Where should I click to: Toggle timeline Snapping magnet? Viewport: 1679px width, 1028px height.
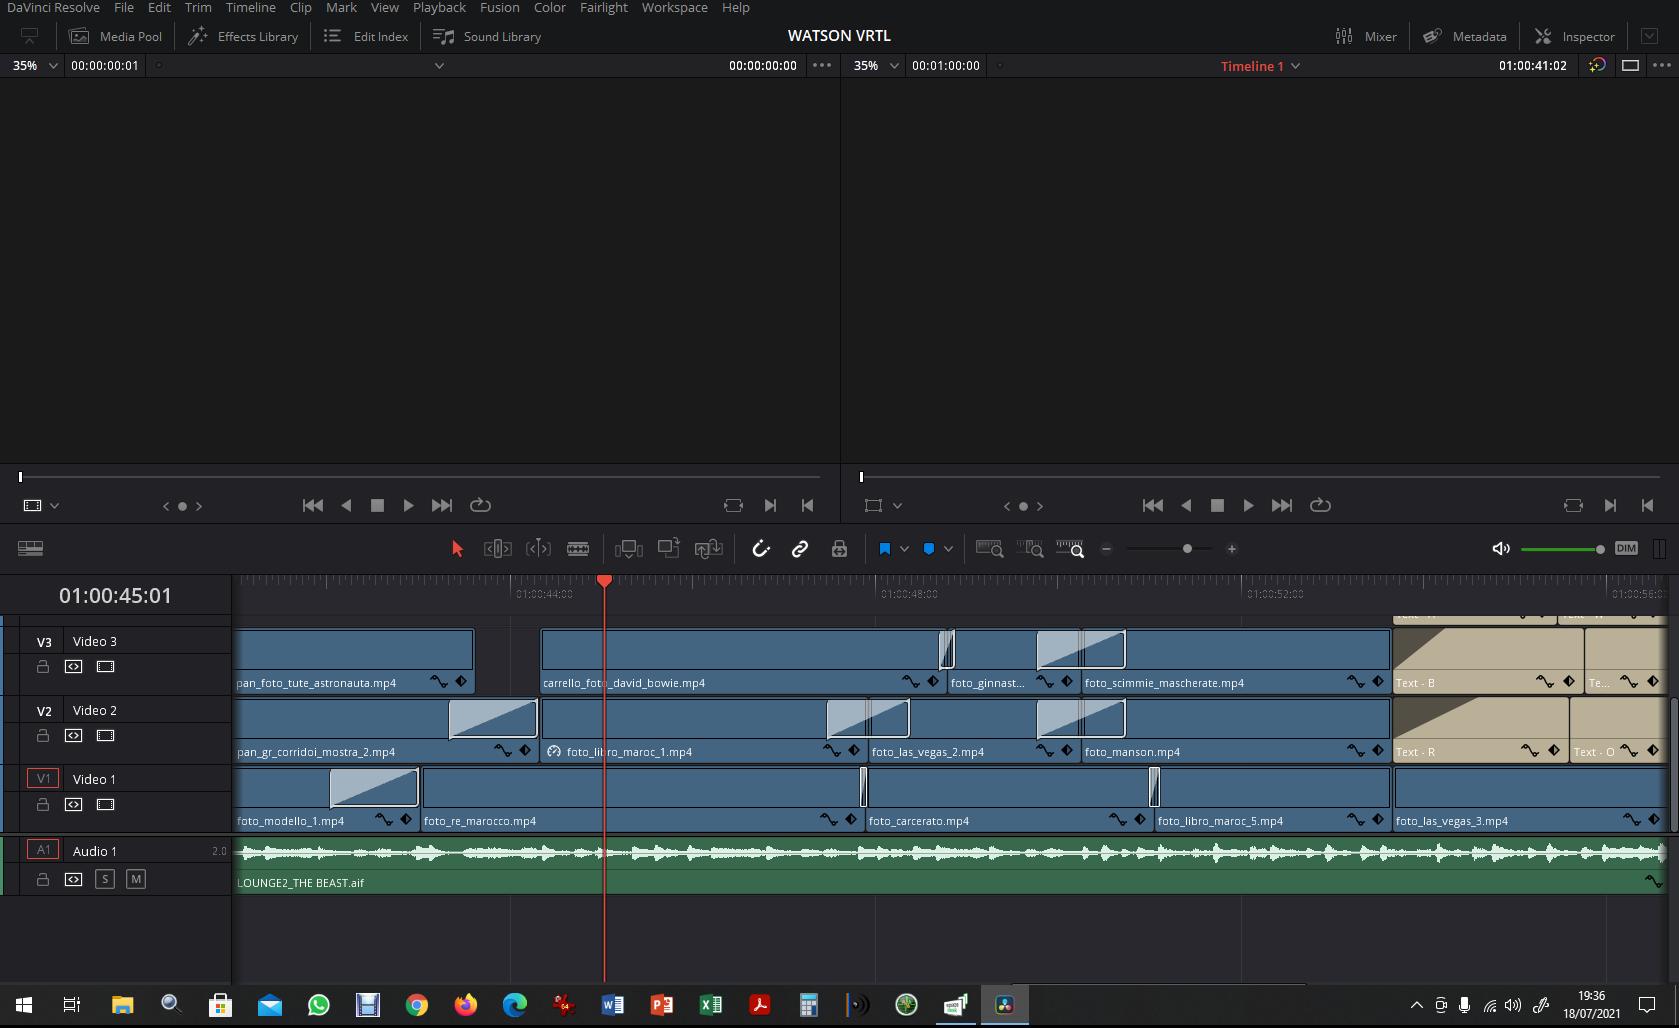click(x=761, y=549)
